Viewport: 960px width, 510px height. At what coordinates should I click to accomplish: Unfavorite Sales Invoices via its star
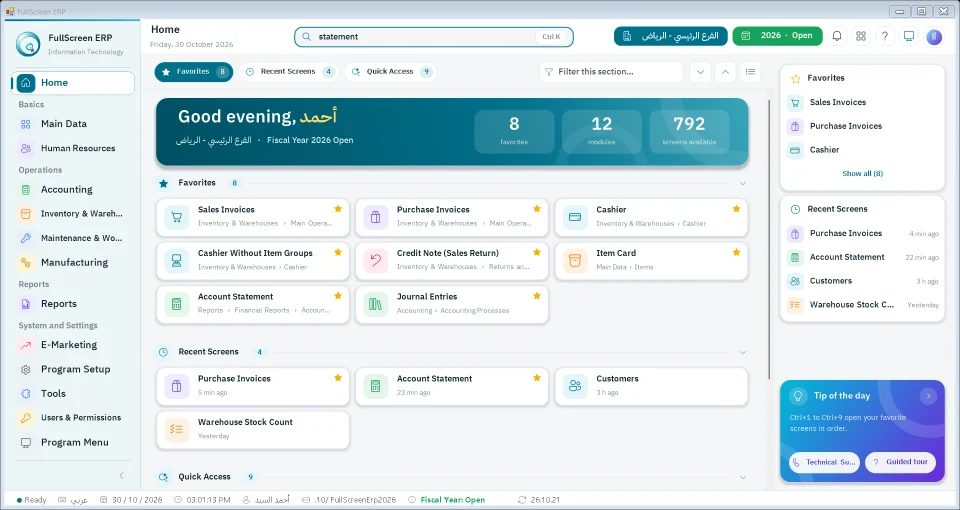[338, 209]
